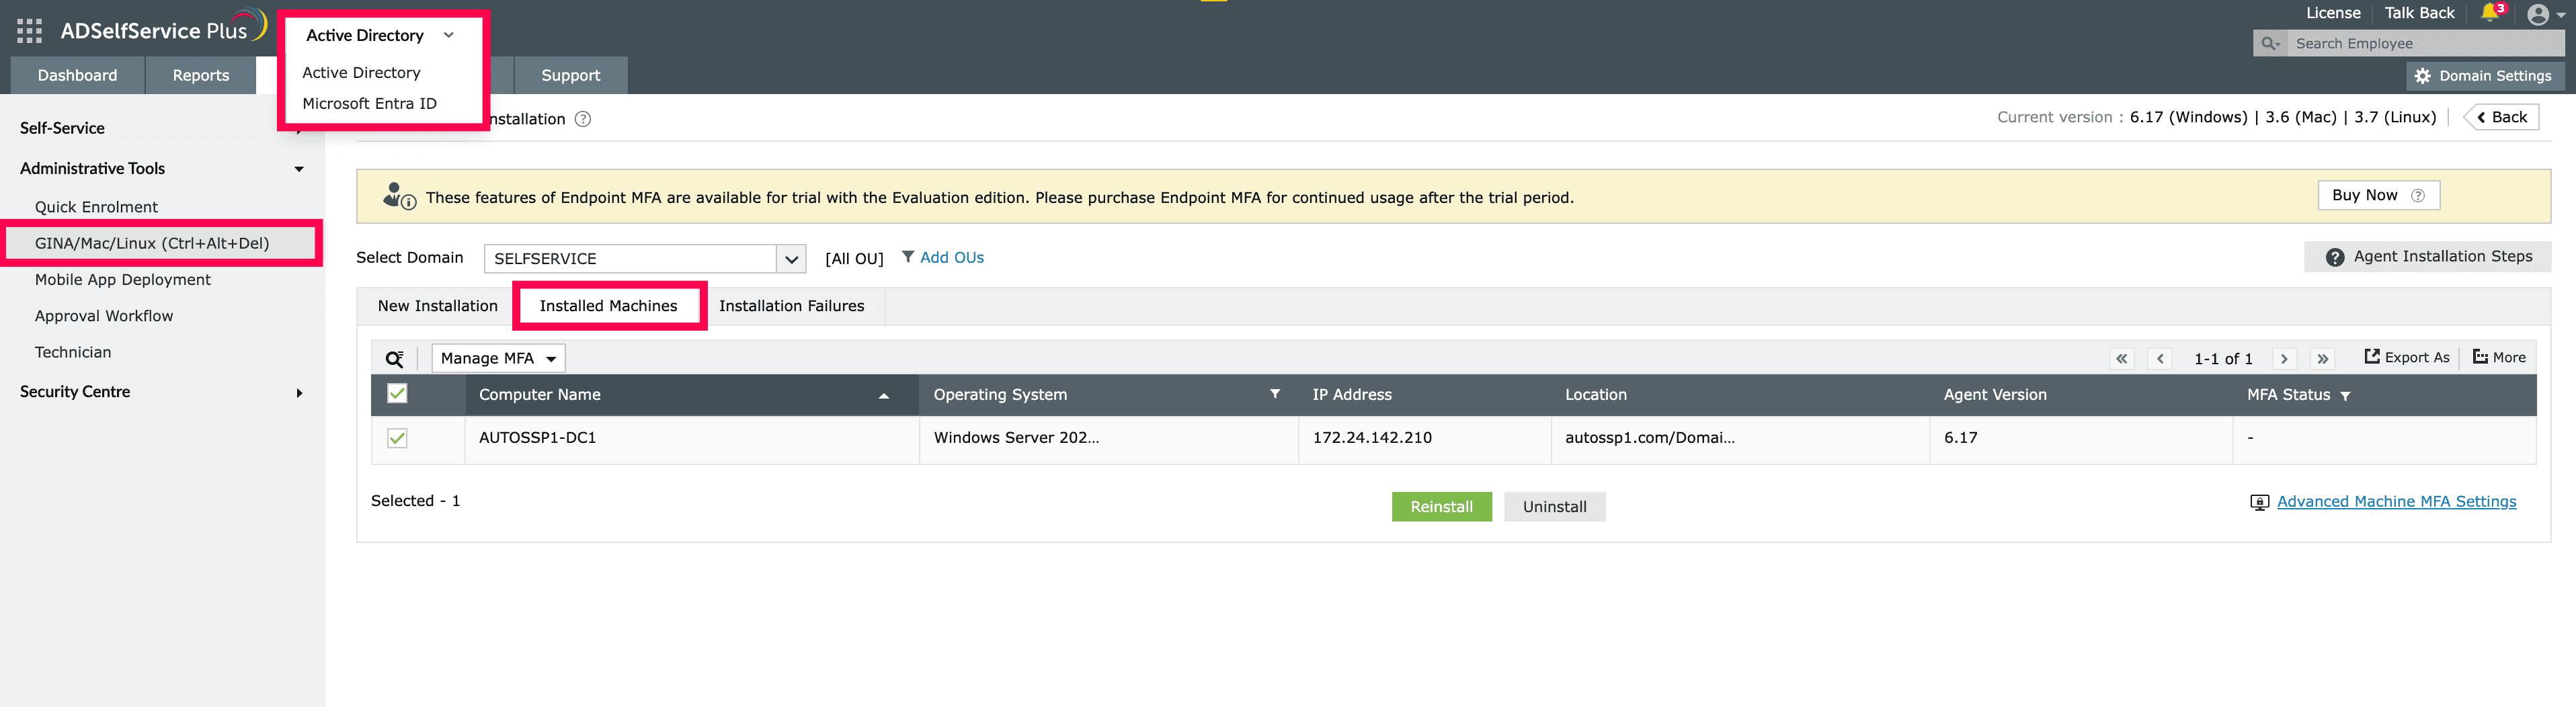Open the Export As menu

click(2406, 357)
